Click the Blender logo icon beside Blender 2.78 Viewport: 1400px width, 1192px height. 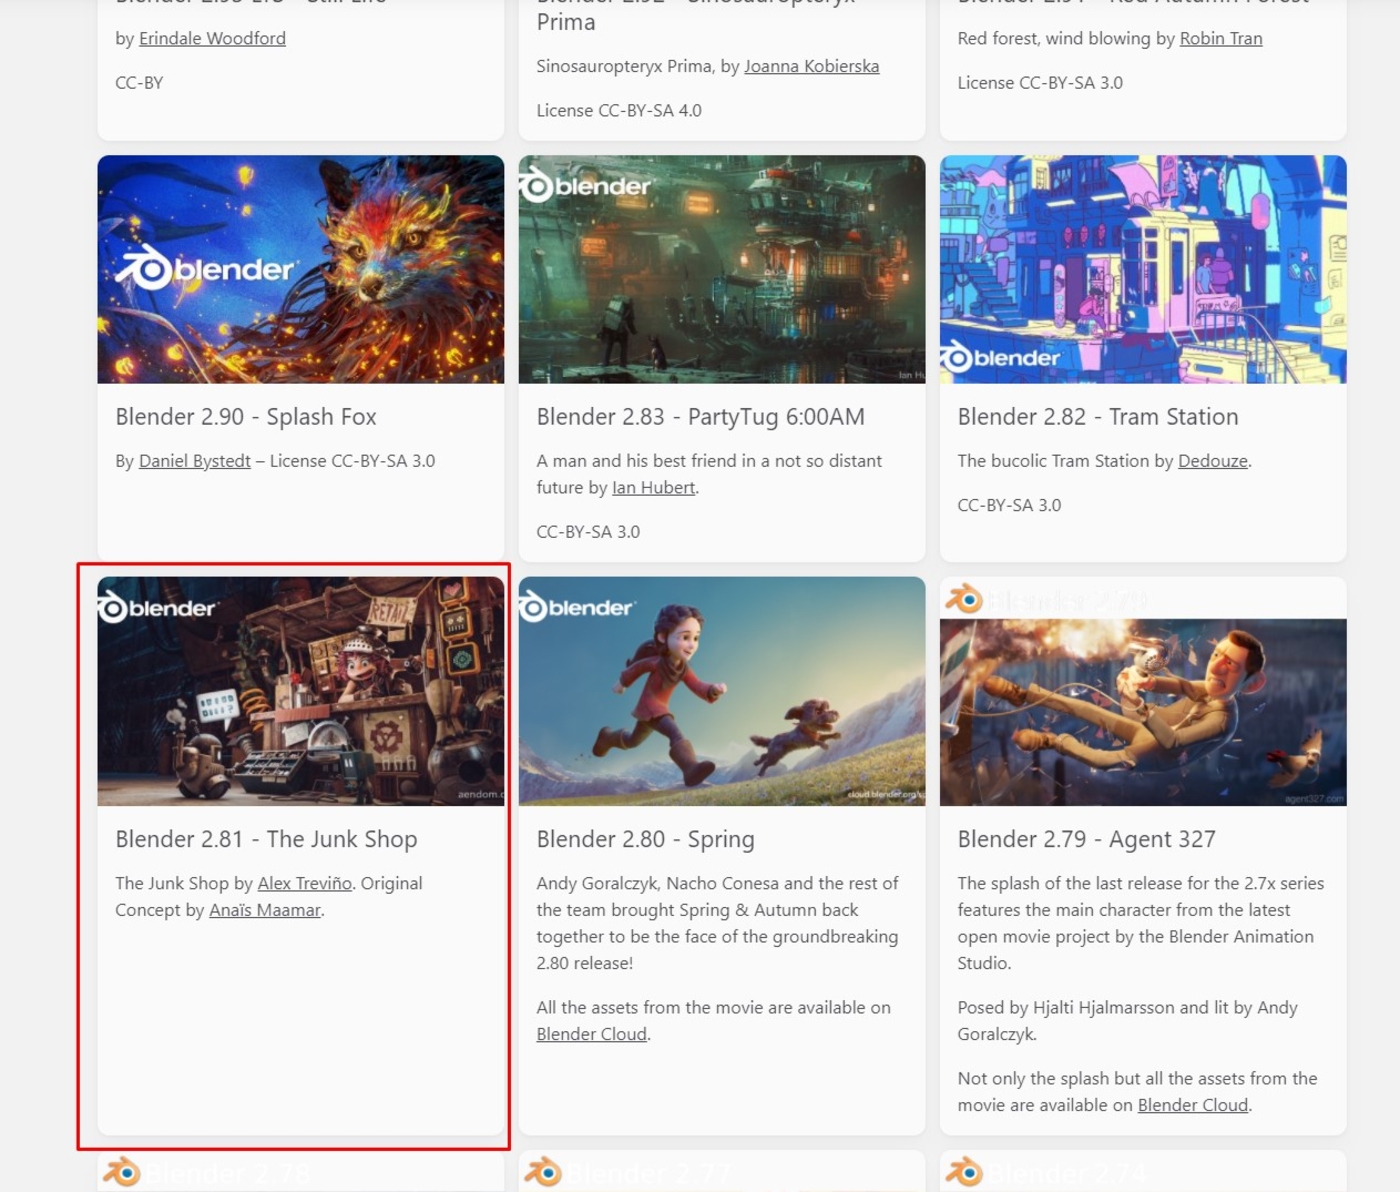coord(122,1172)
